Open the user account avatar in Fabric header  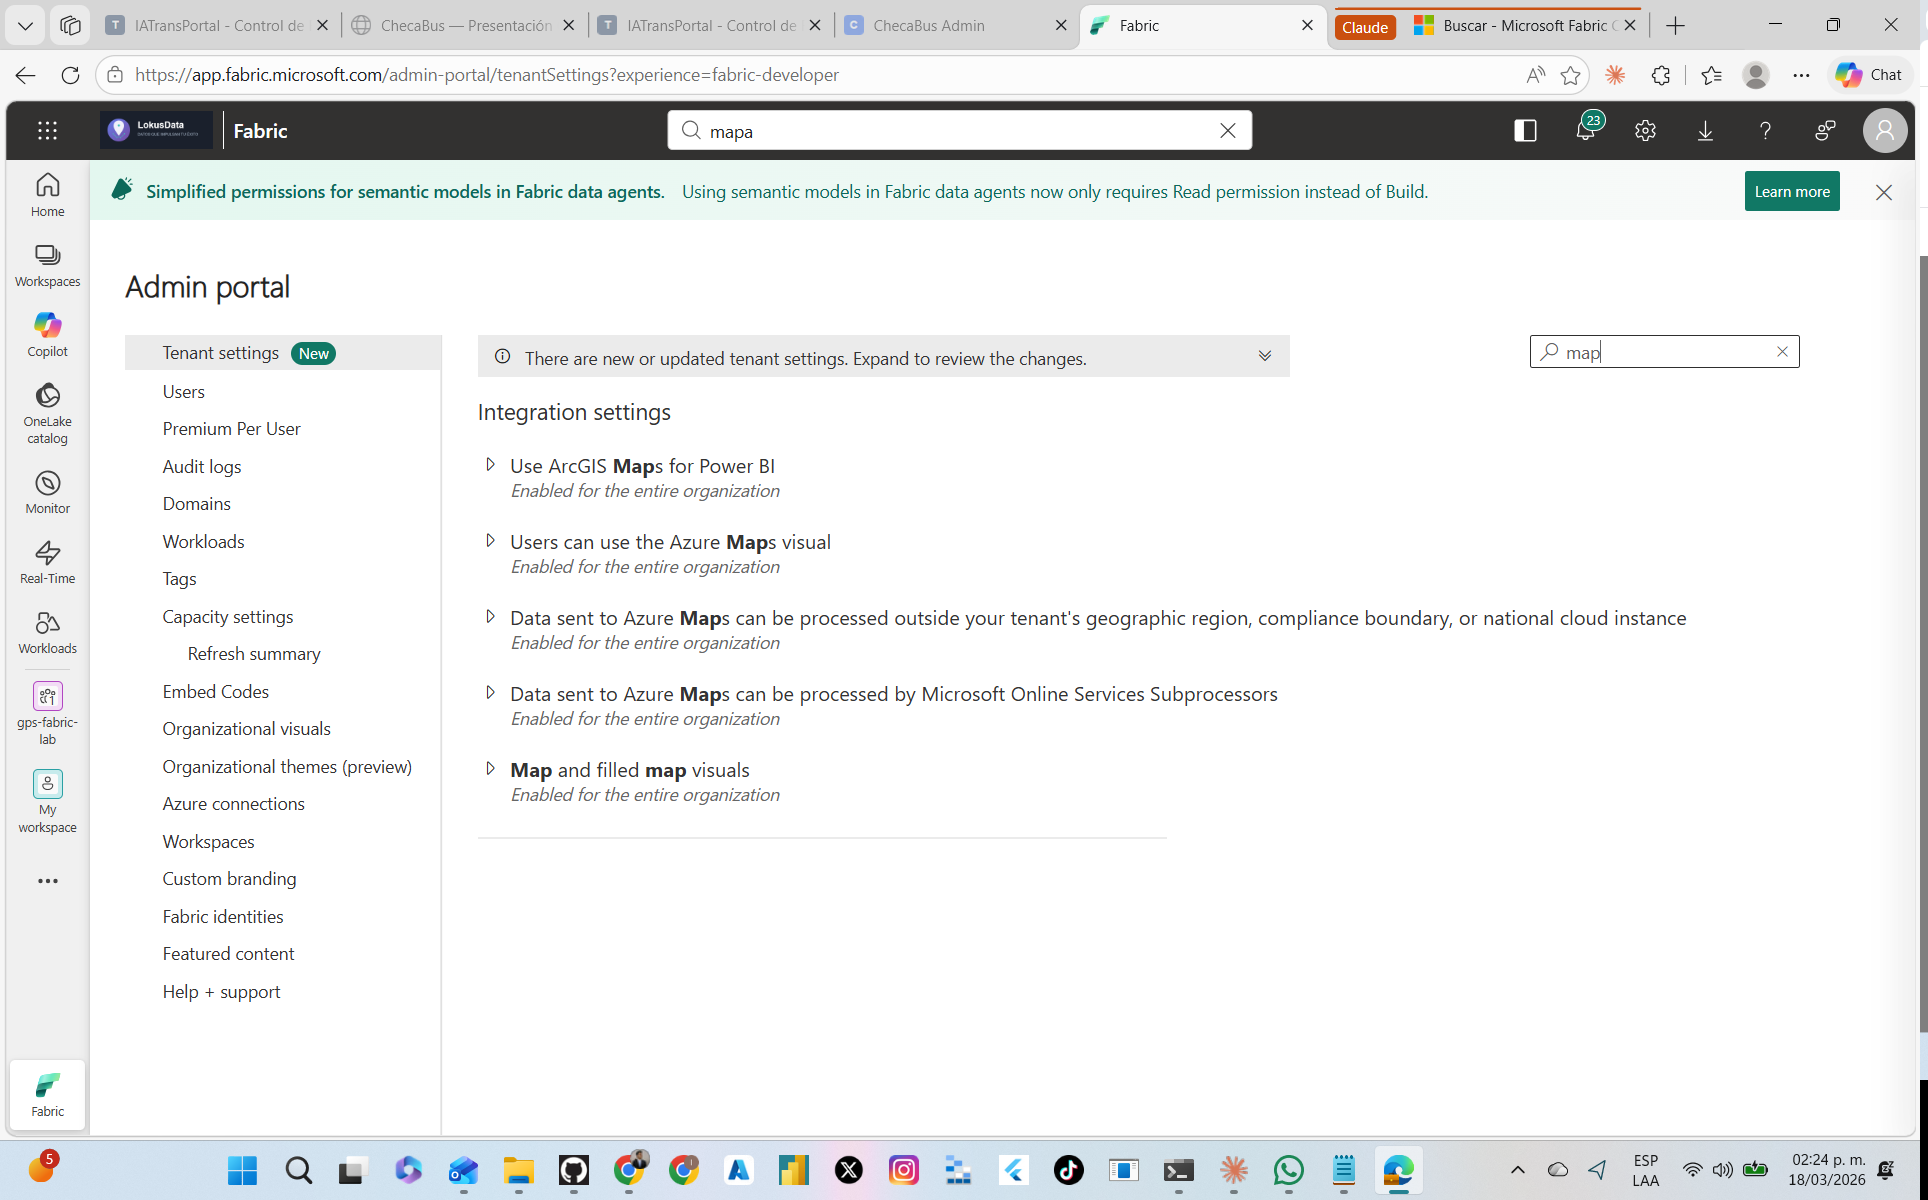[x=1884, y=131]
